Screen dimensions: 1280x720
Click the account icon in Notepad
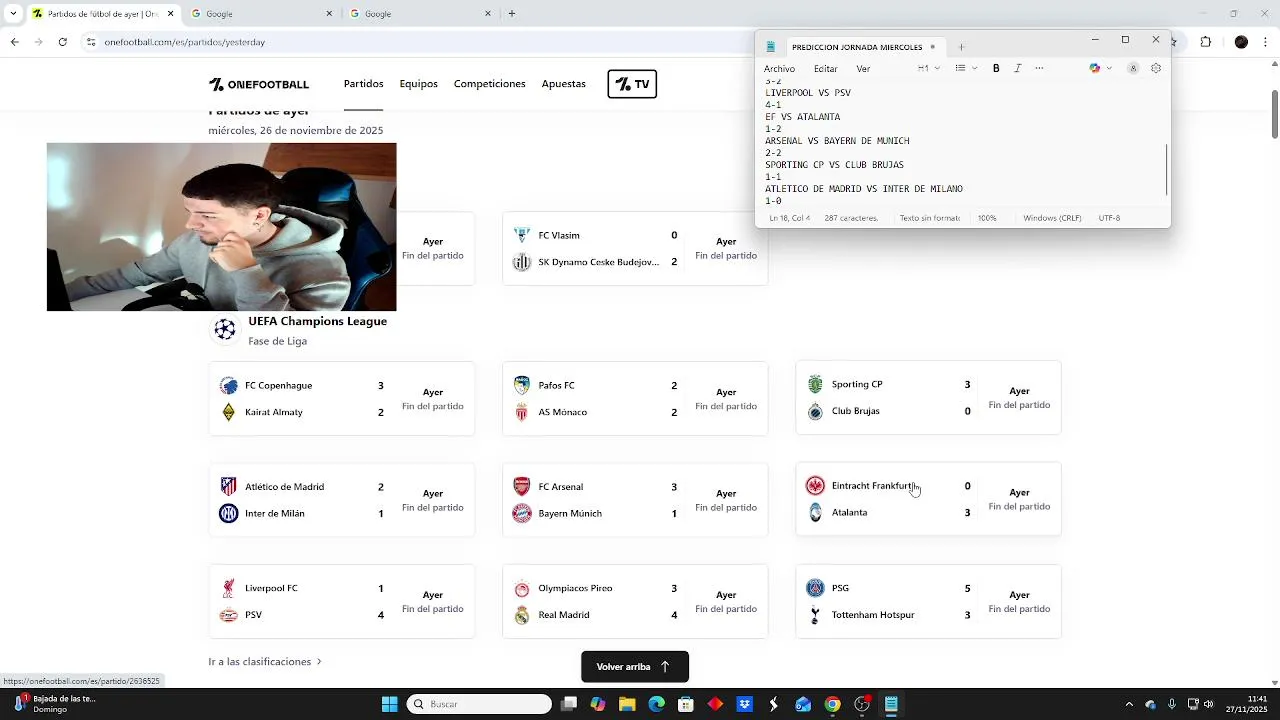(1133, 68)
